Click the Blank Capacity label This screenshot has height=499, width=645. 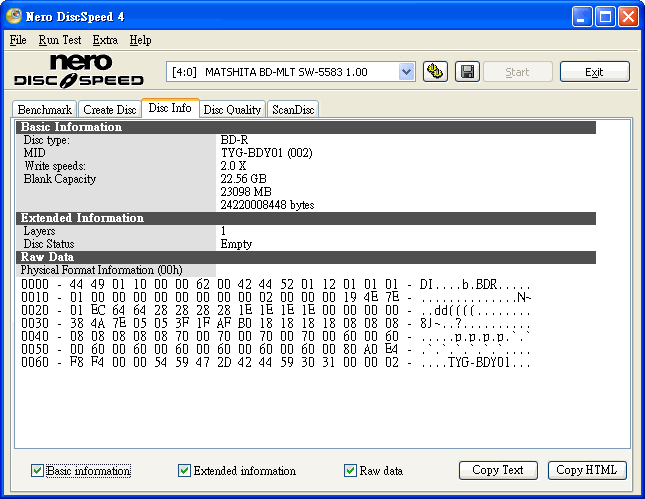click(x=60, y=179)
